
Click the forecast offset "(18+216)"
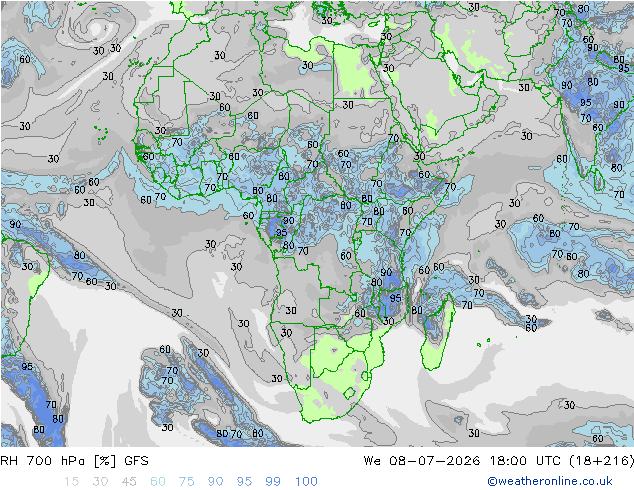(601, 461)
